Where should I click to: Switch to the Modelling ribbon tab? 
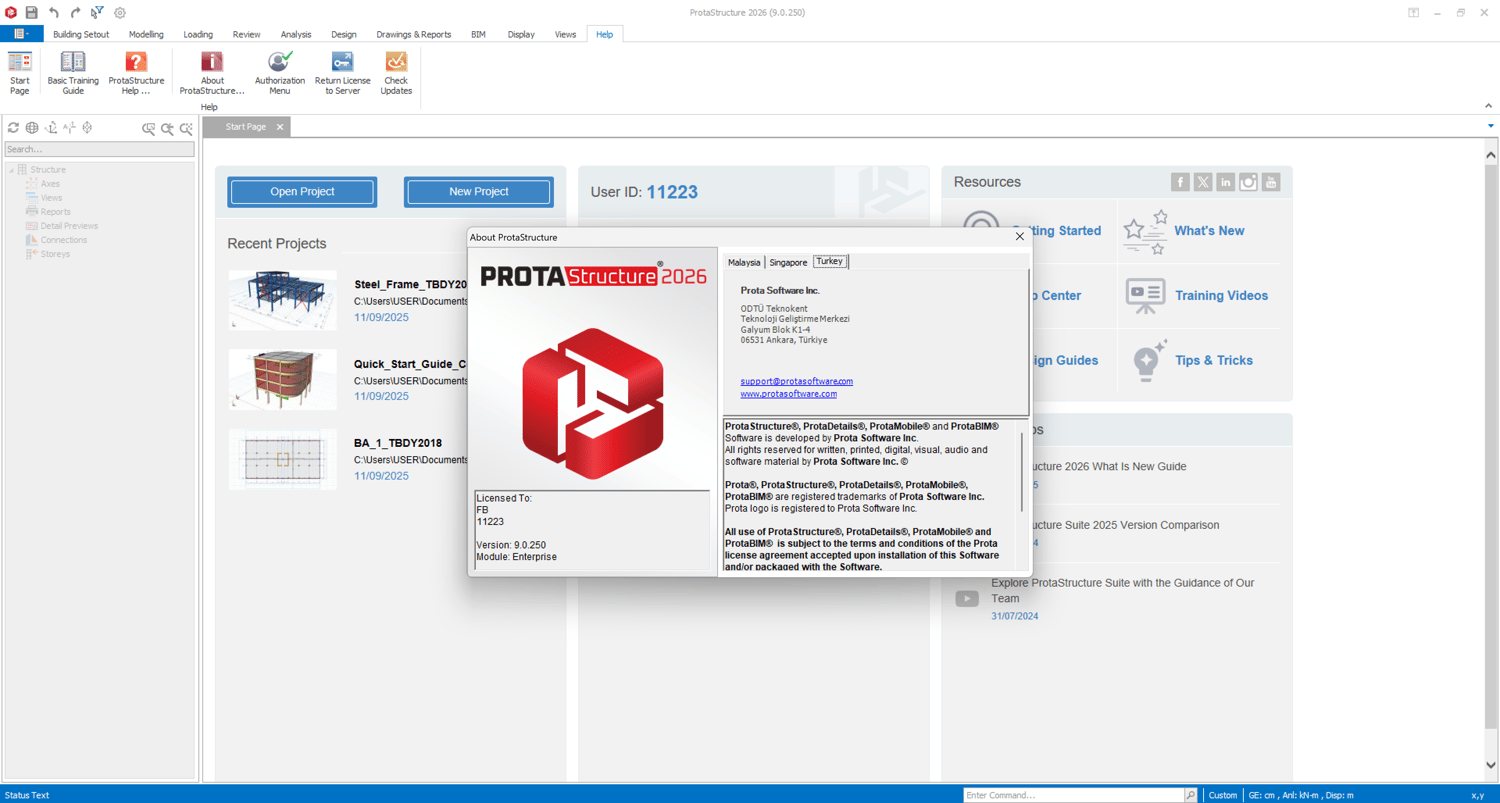[x=146, y=34]
